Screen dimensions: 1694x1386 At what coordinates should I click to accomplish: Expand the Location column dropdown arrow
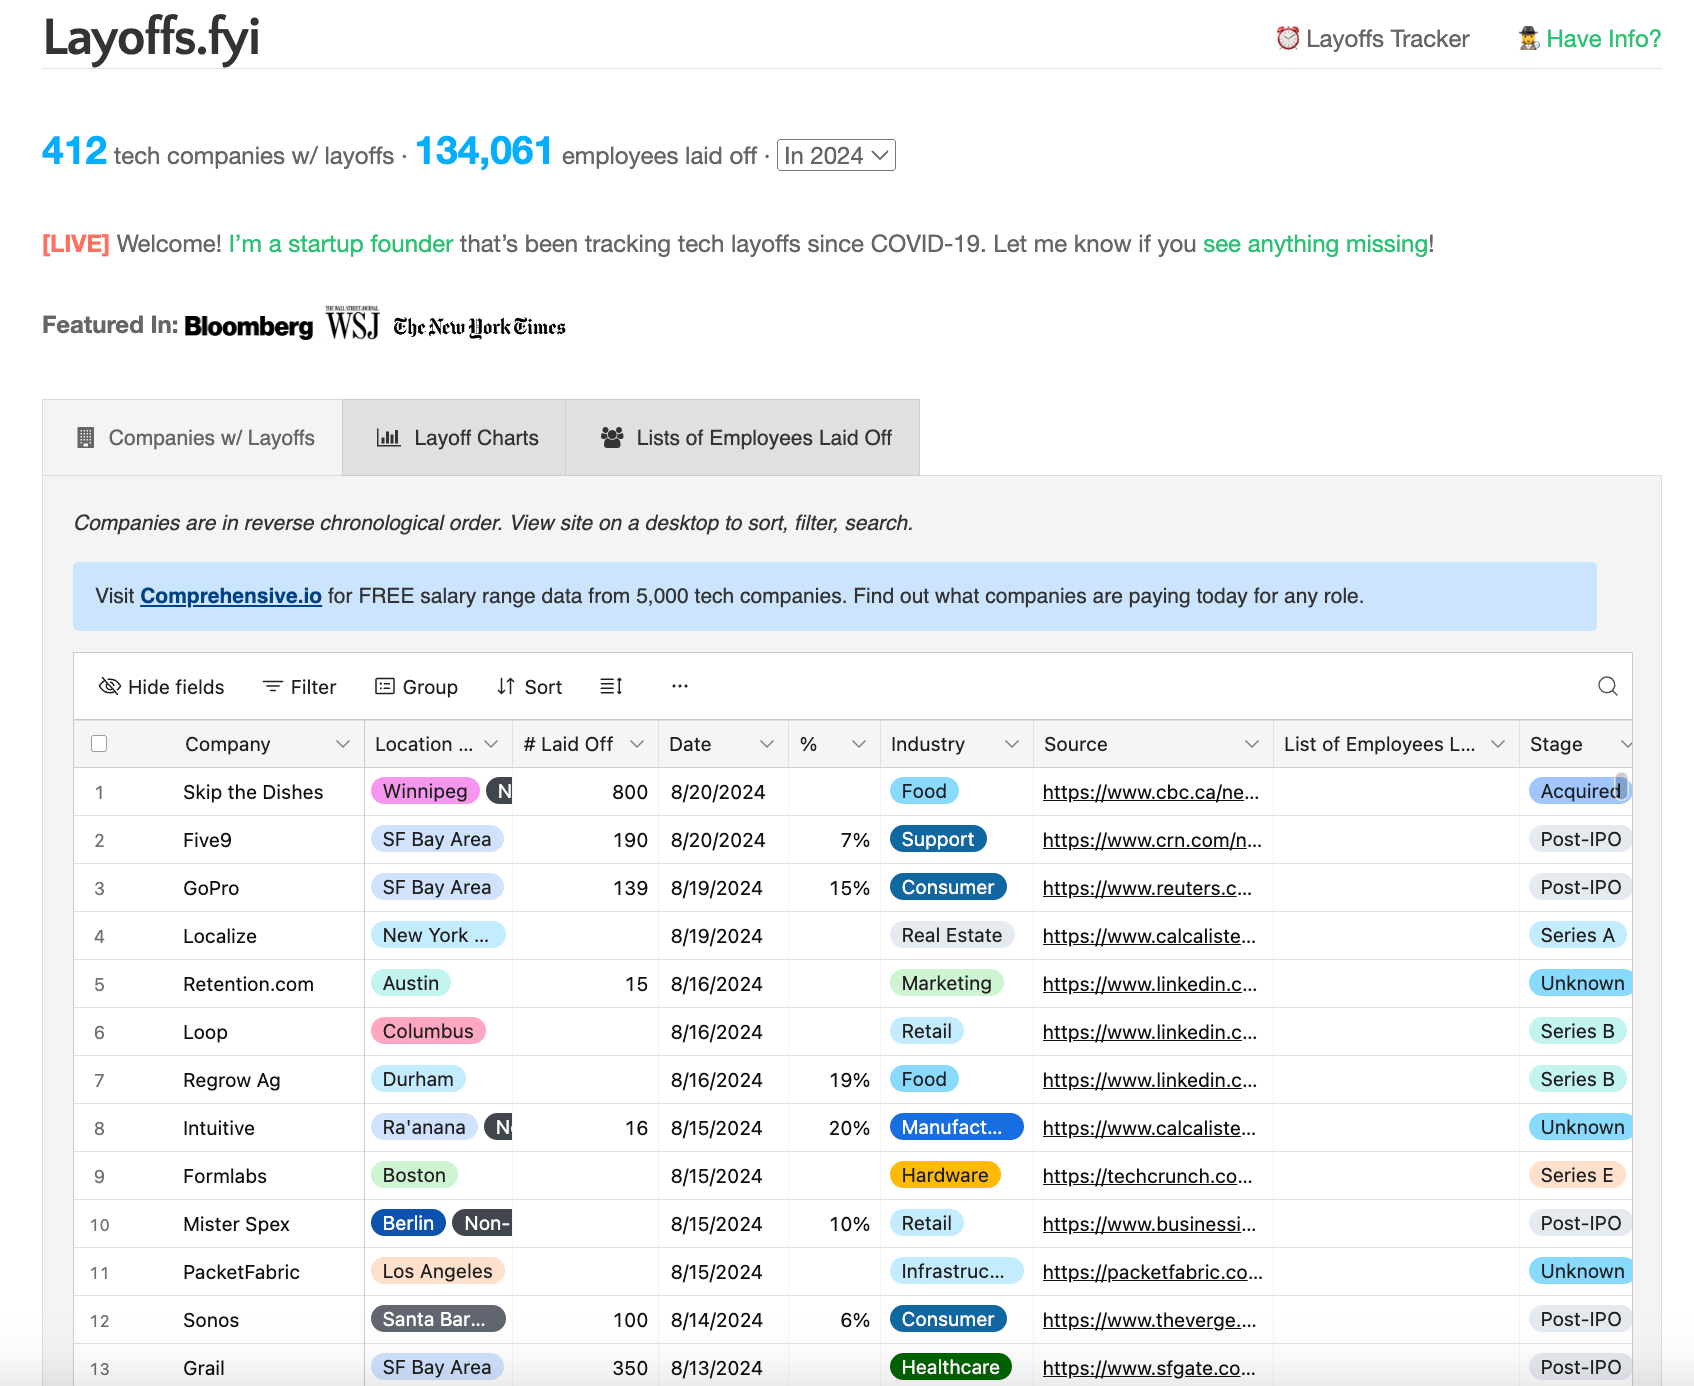pos(491,744)
